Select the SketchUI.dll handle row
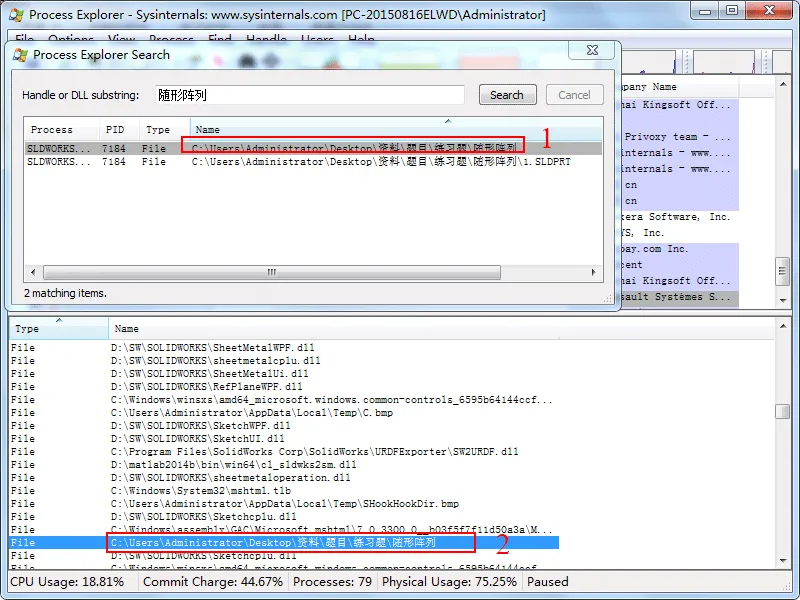This screenshot has height=600, width=800. click(x=284, y=439)
